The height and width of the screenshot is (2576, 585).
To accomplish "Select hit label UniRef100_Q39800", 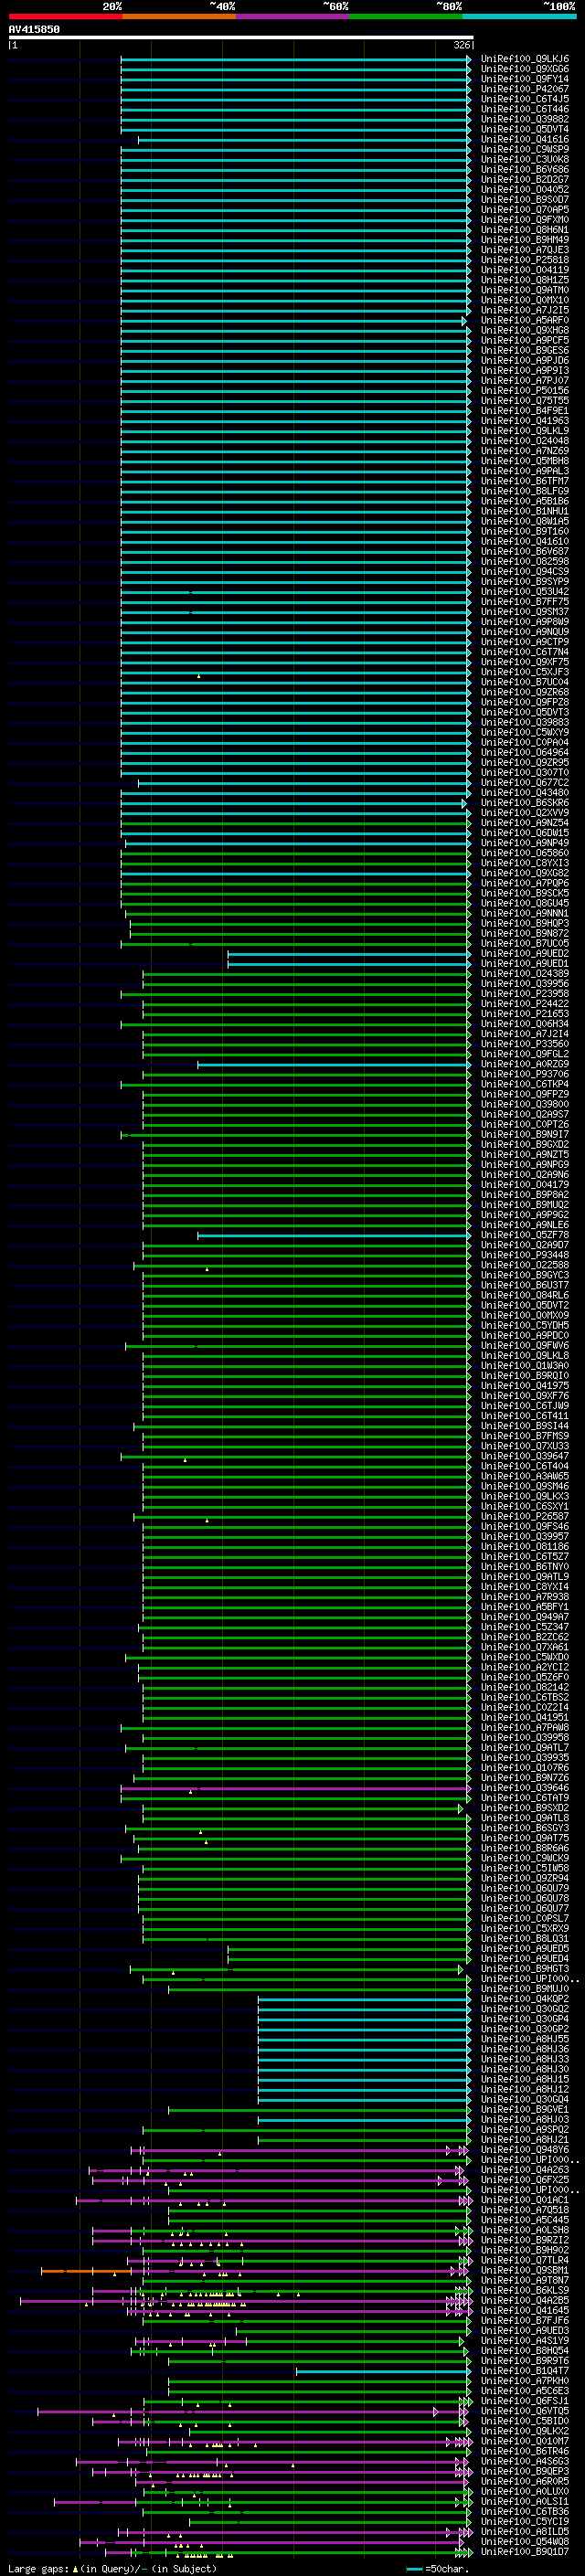I will [x=525, y=1103].
